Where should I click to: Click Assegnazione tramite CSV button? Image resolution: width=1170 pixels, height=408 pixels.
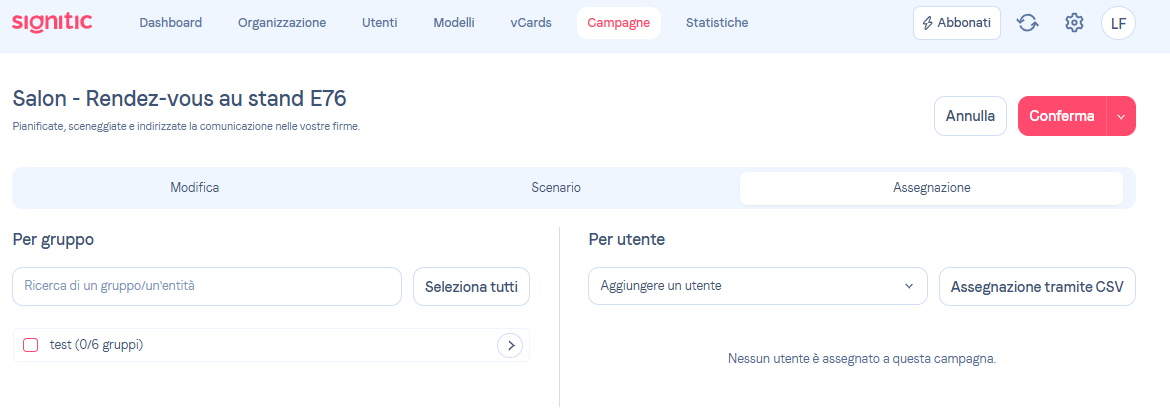coord(1037,287)
